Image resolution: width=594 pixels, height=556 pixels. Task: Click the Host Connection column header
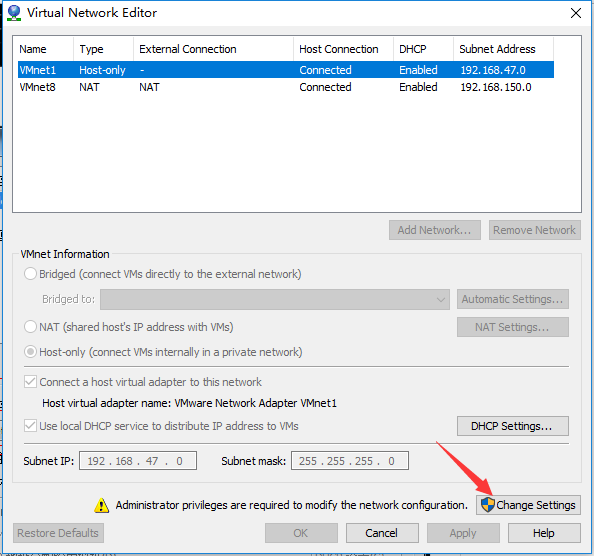click(343, 49)
